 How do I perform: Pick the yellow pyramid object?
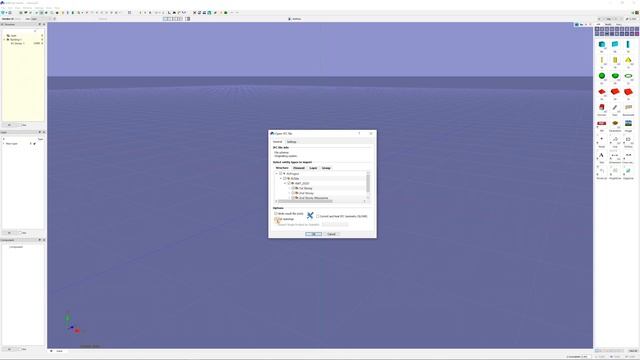click(628, 60)
